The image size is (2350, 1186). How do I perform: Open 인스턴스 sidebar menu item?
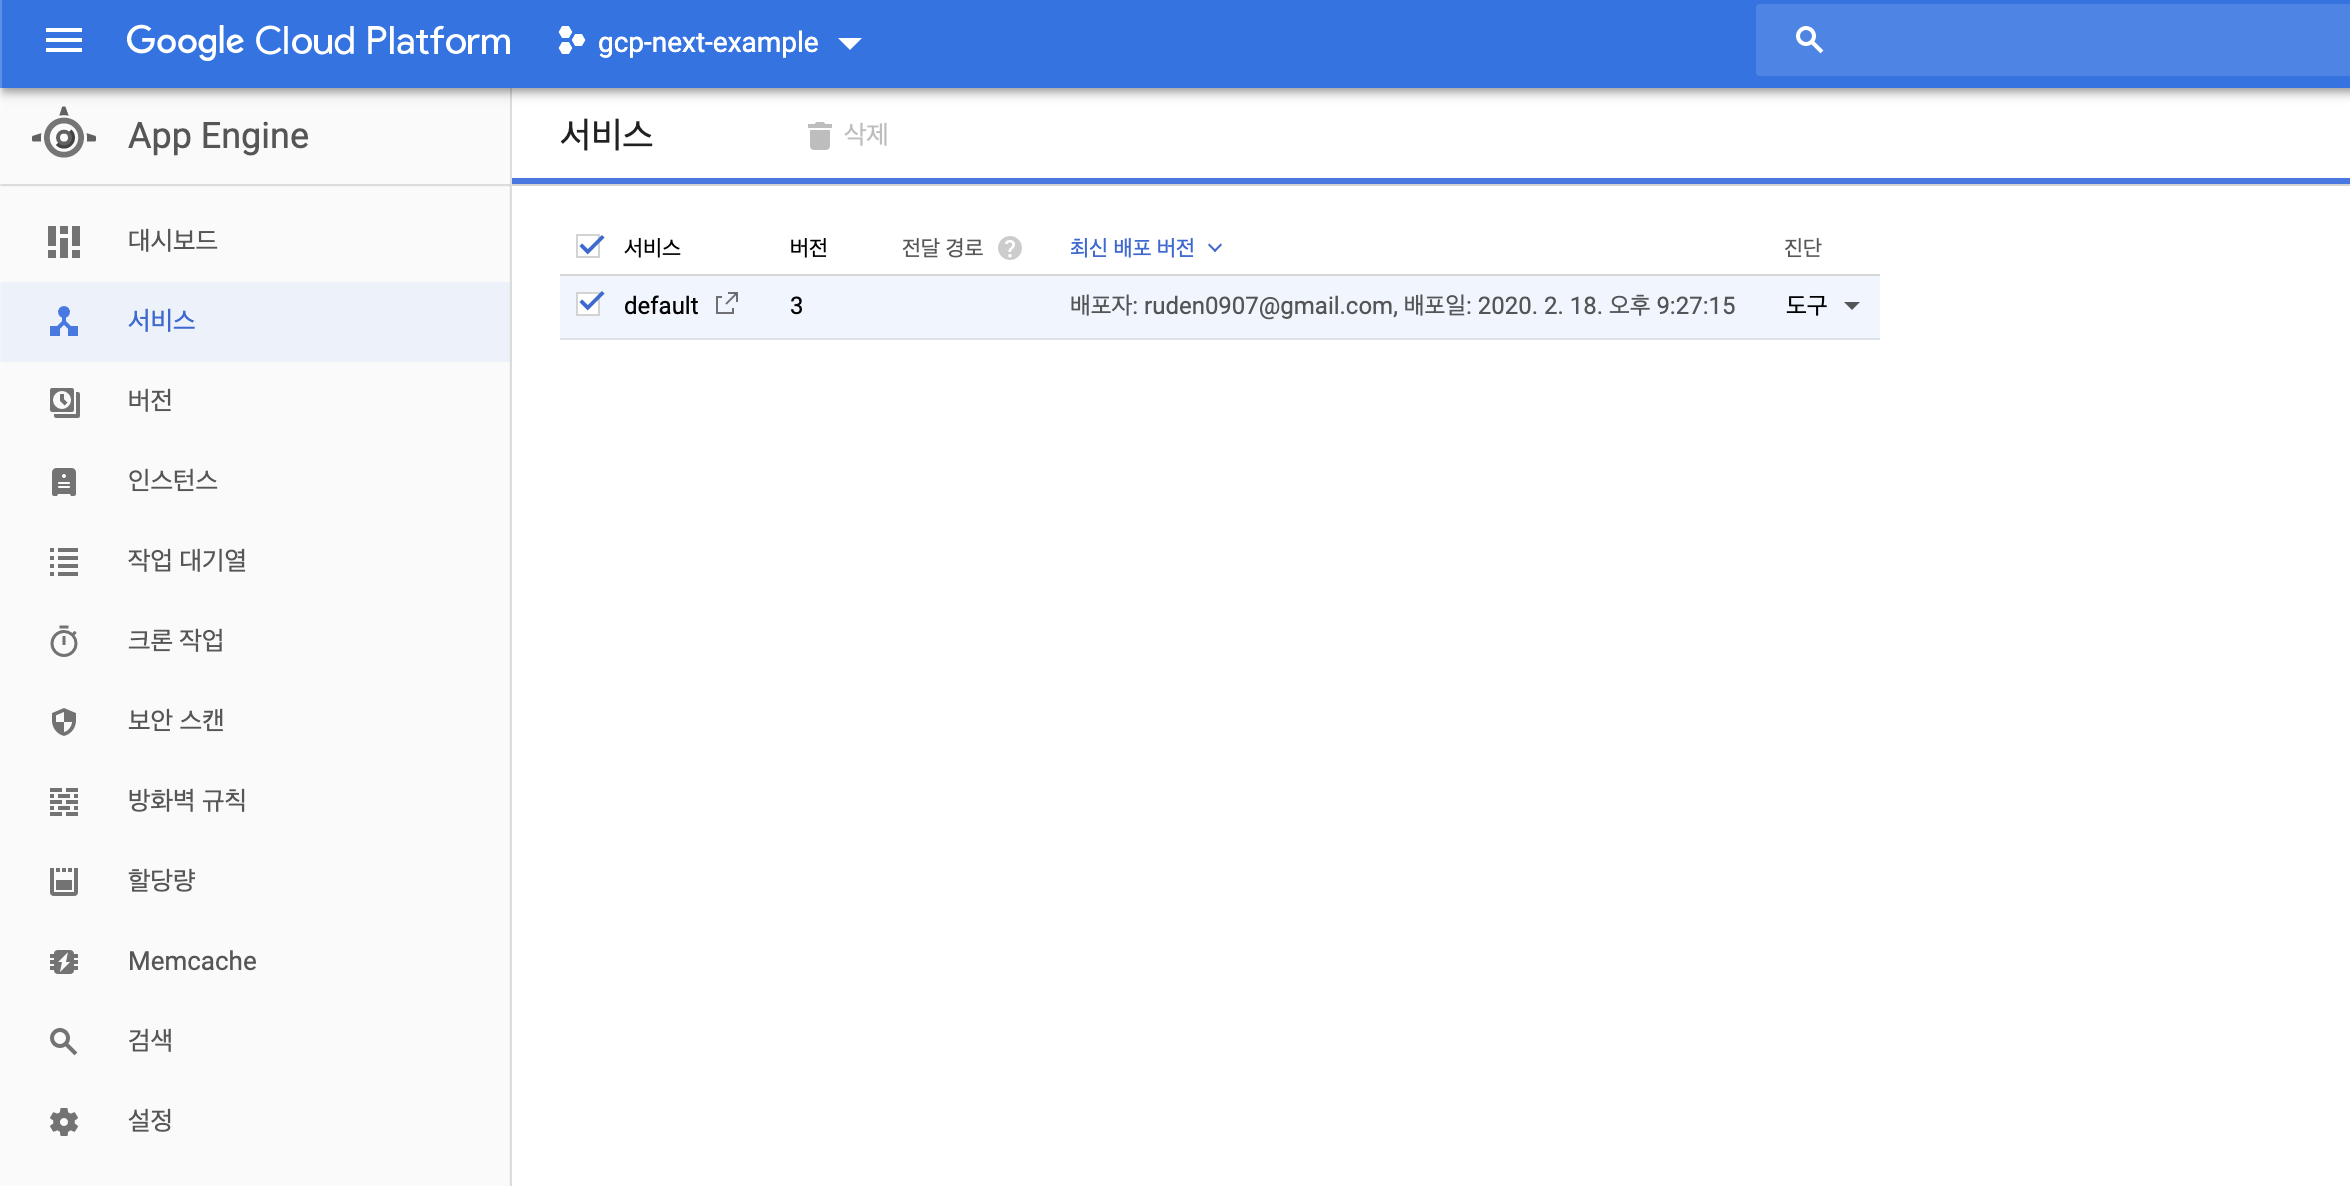click(172, 480)
